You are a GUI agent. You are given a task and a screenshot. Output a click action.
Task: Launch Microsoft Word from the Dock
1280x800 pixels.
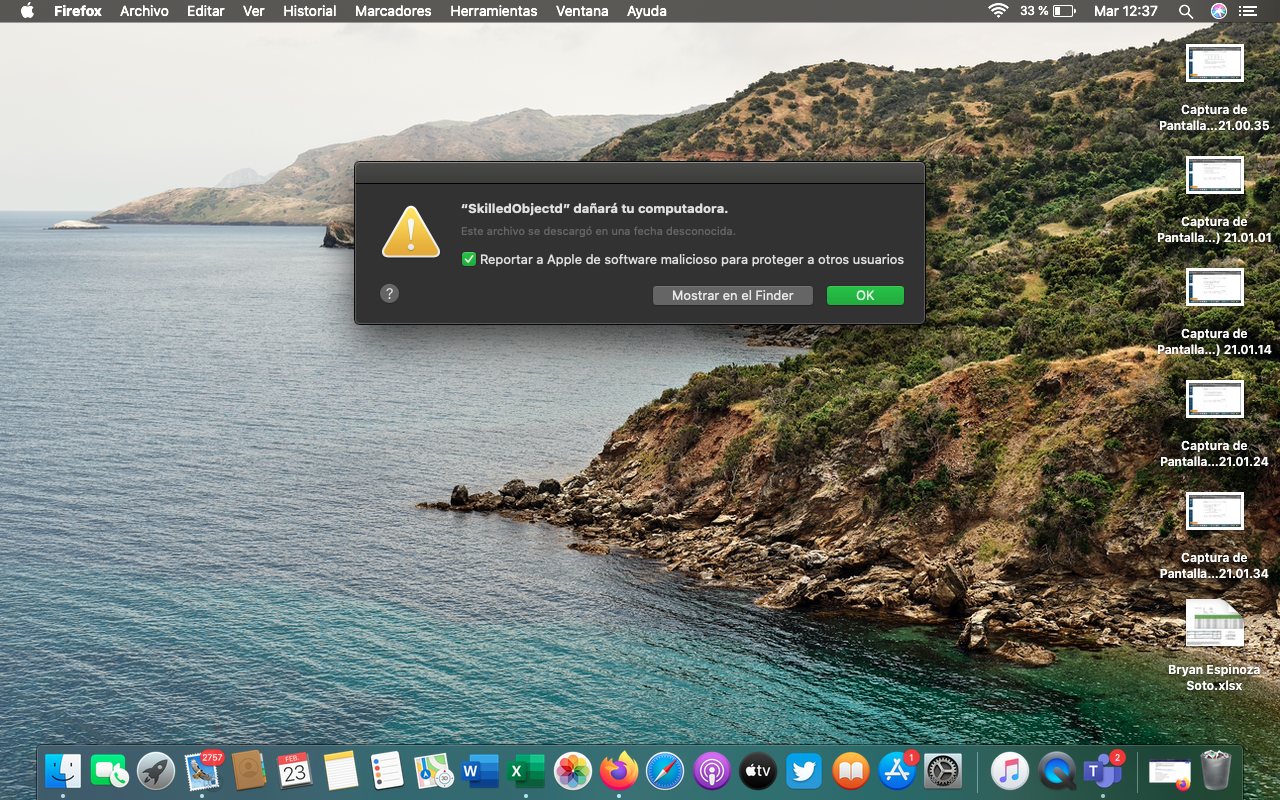pyautogui.click(x=480, y=771)
